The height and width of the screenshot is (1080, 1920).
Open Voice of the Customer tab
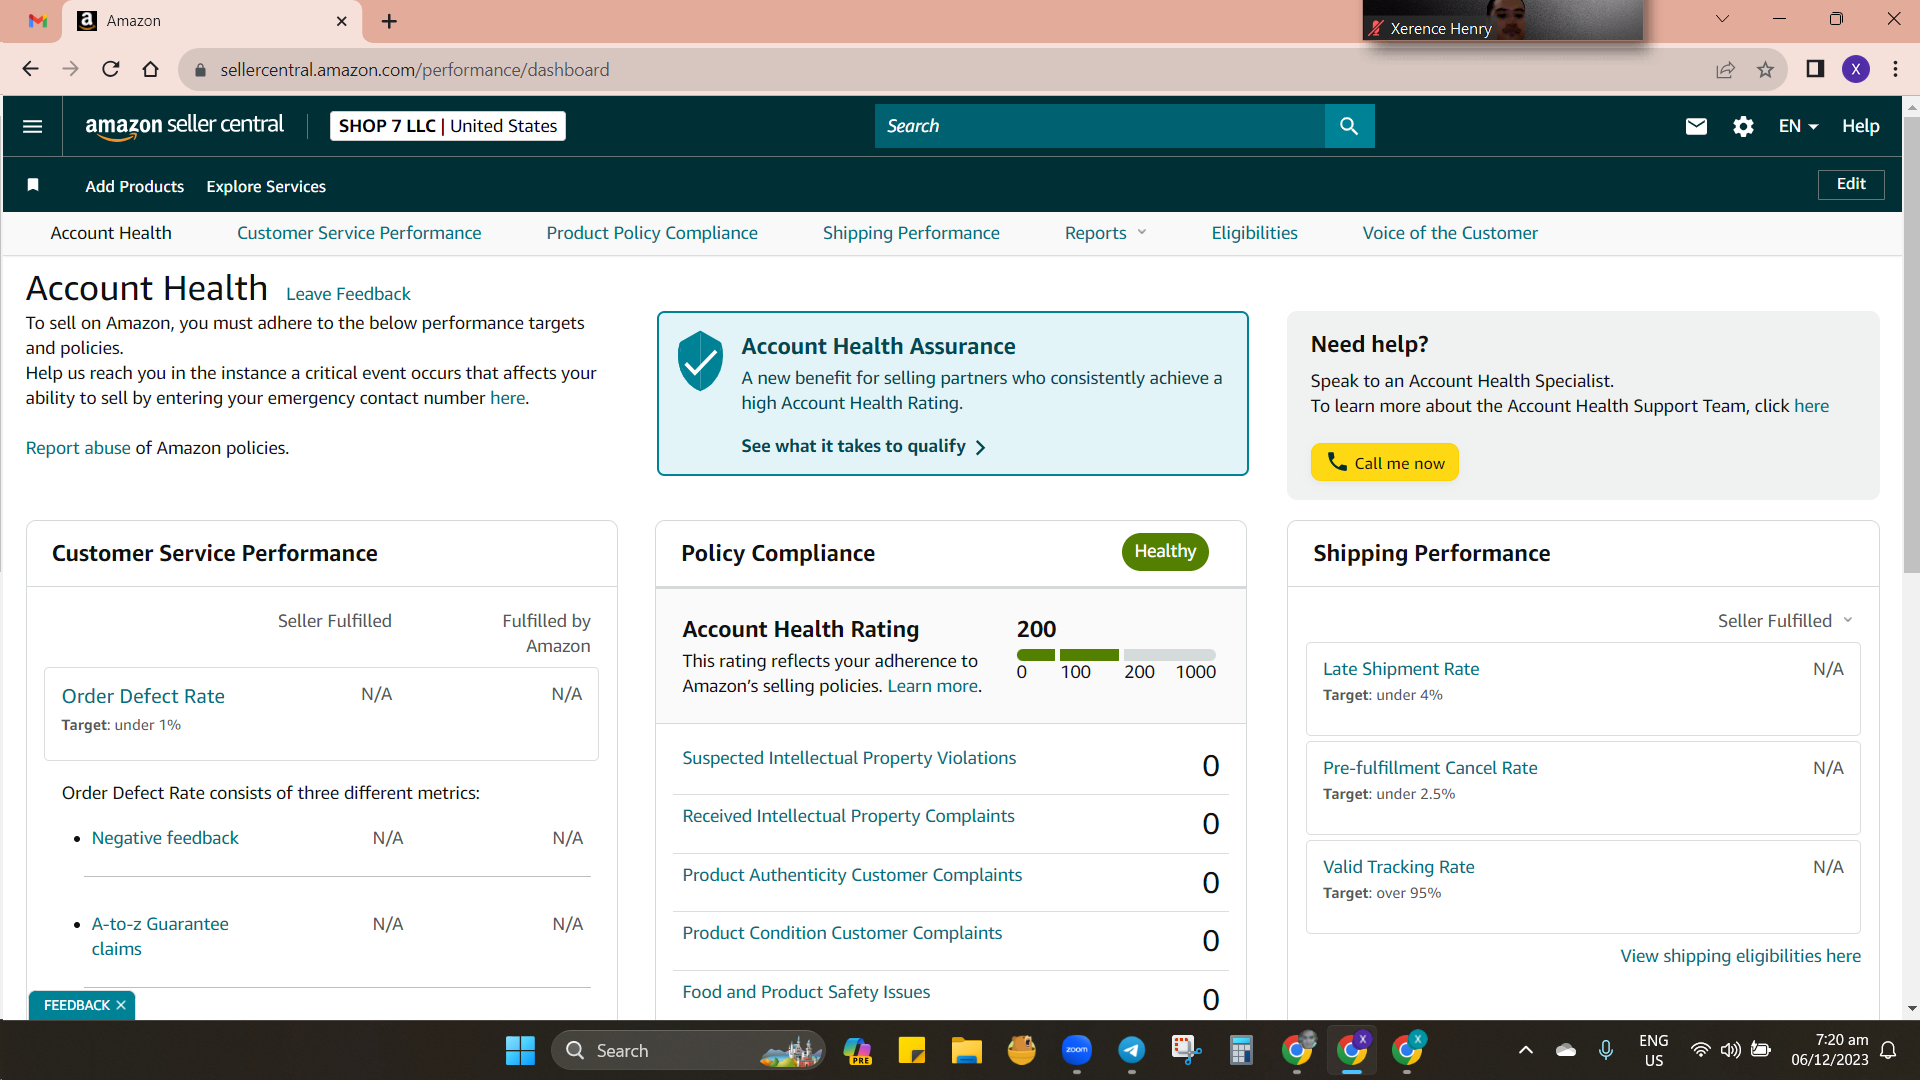(x=1450, y=233)
